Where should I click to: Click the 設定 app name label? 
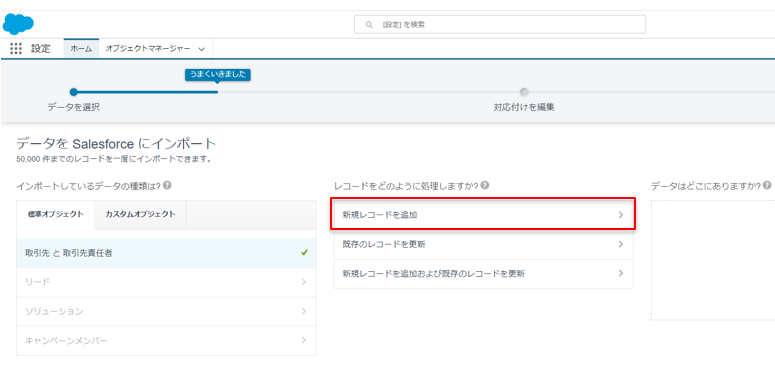coord(41,48)
